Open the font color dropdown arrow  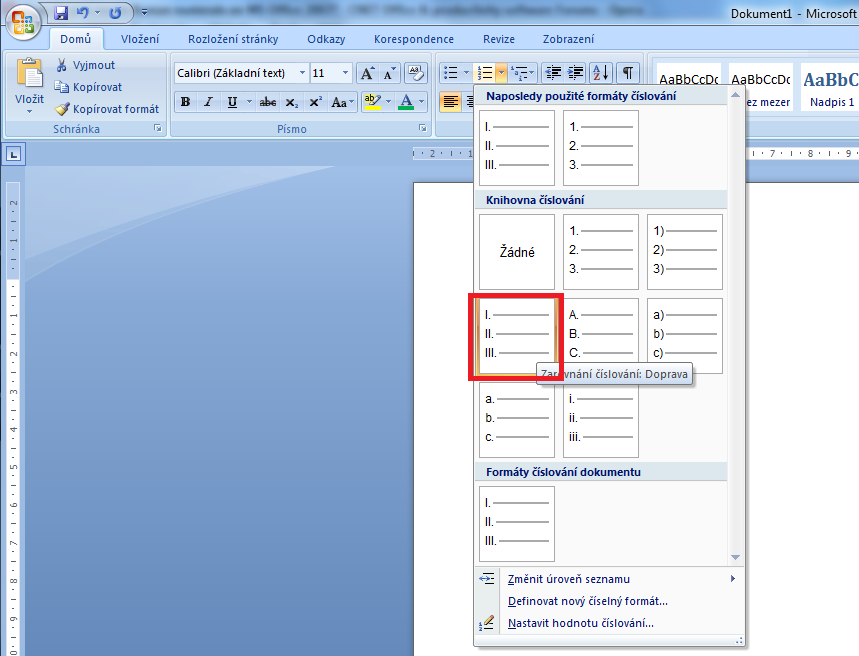421,102
